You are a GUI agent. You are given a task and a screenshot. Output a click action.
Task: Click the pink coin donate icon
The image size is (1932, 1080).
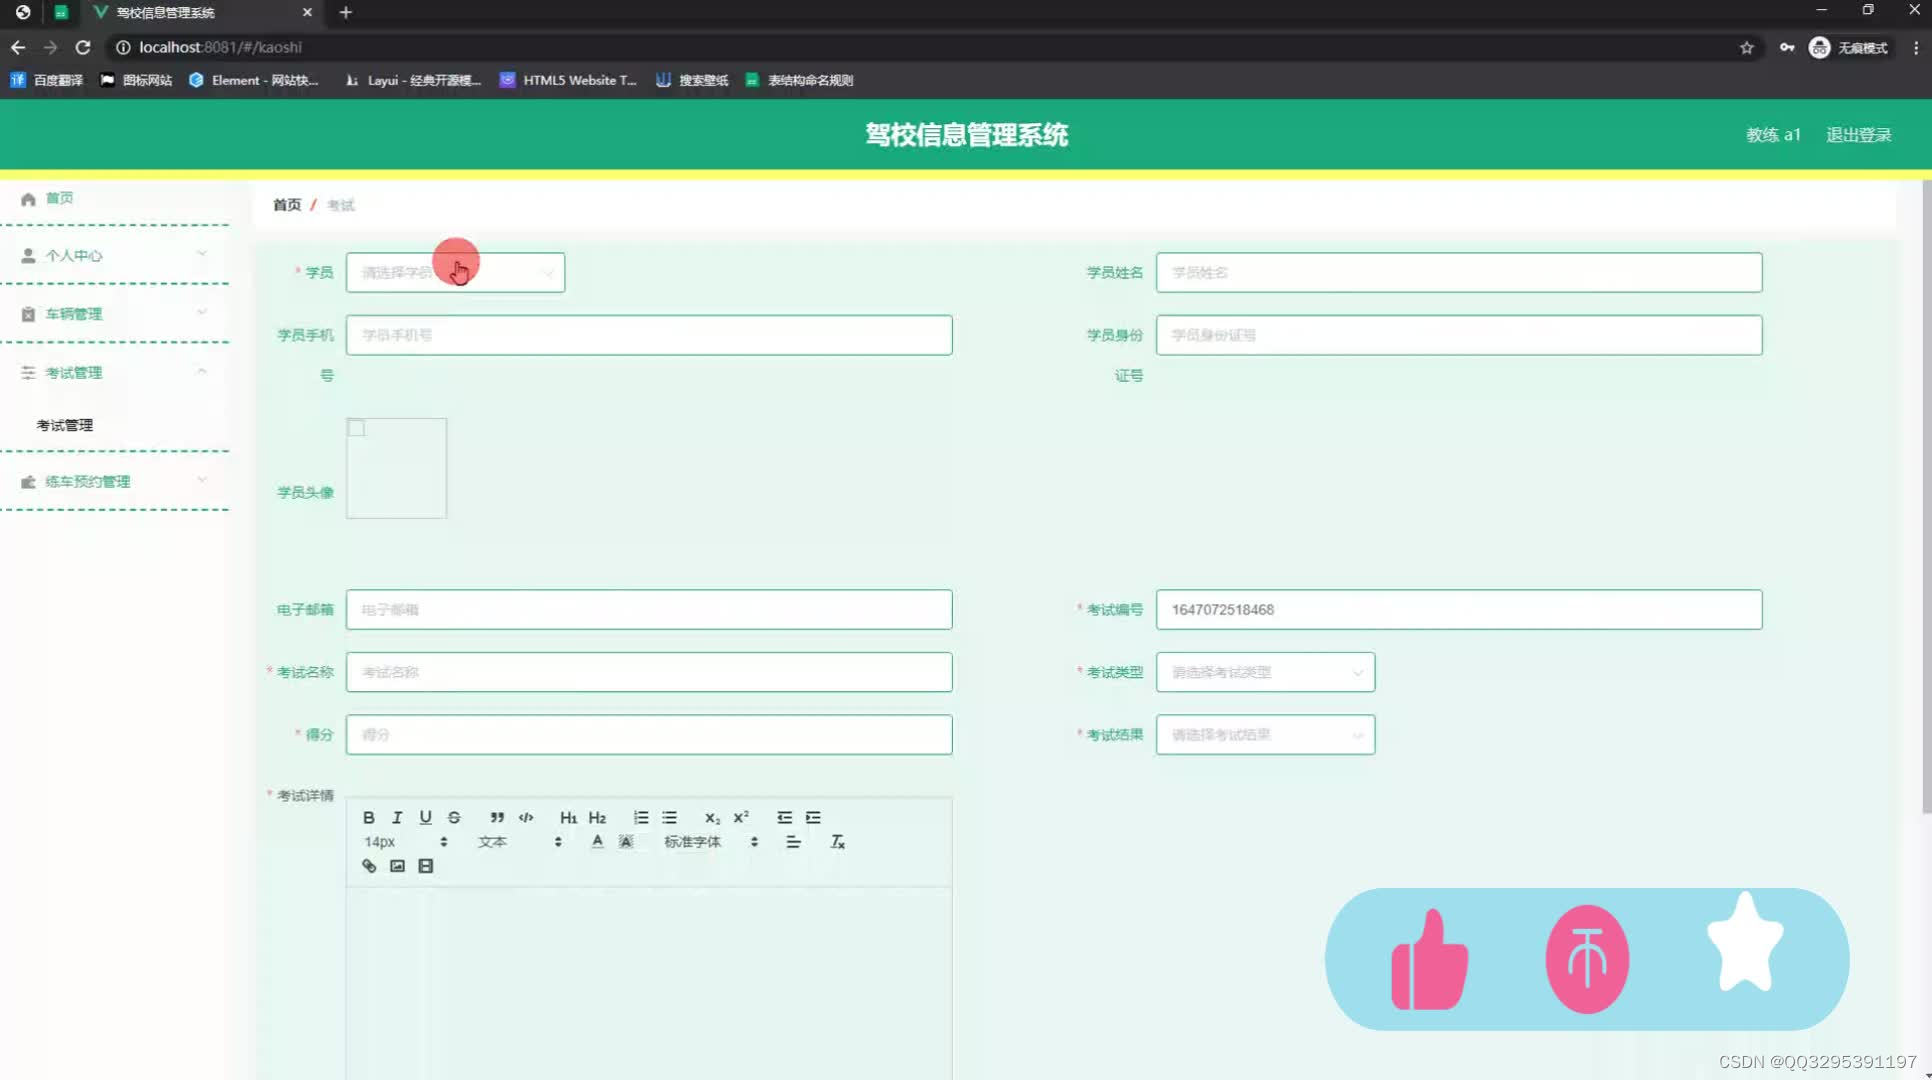(x=1587, y=959)
